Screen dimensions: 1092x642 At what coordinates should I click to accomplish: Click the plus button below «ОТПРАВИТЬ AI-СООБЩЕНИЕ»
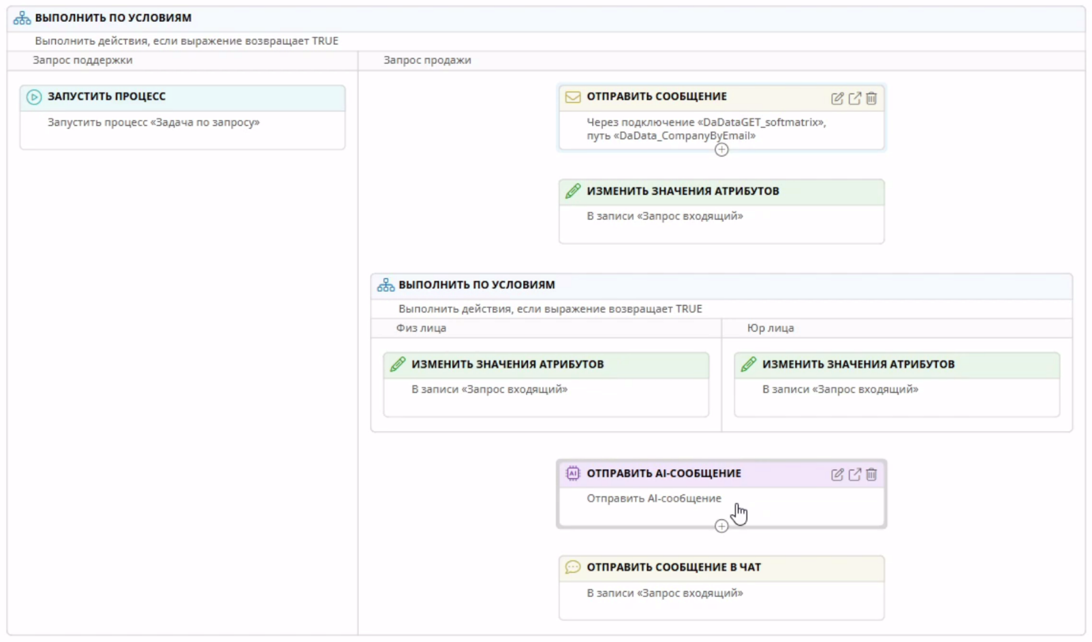pos(721,524)
